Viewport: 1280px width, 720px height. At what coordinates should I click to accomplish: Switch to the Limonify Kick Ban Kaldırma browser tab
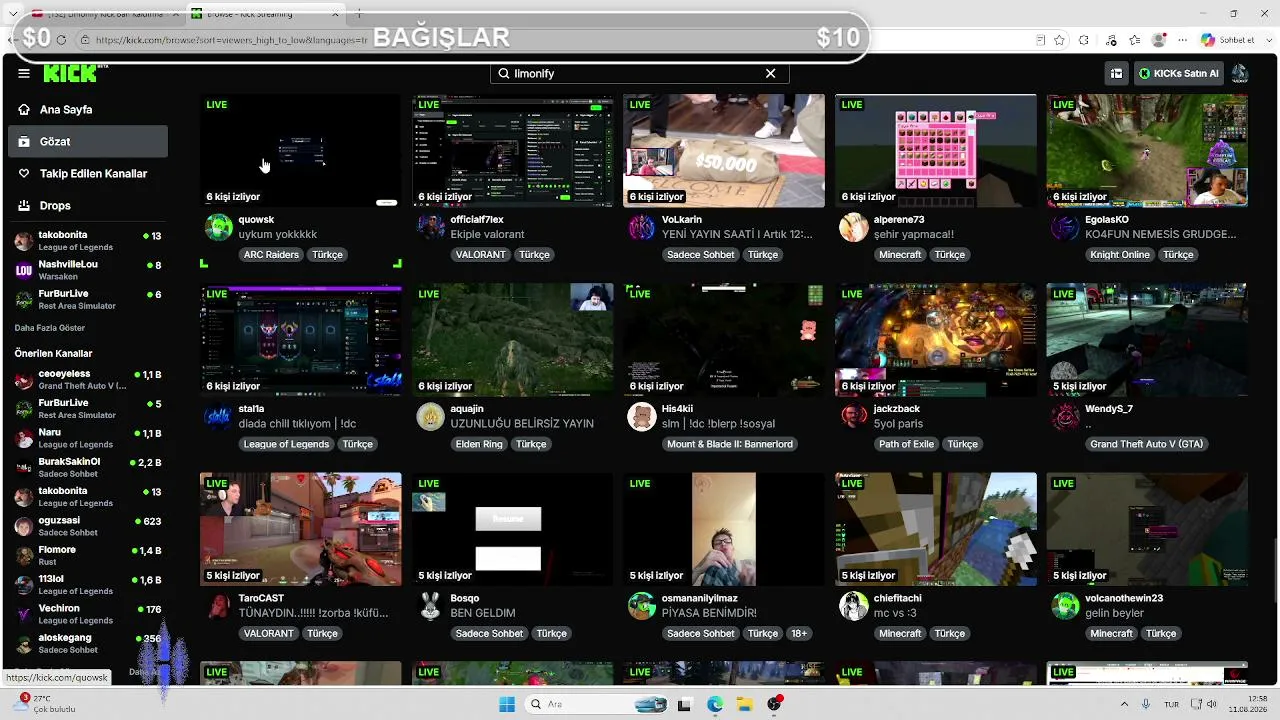(x=103, y=14)
